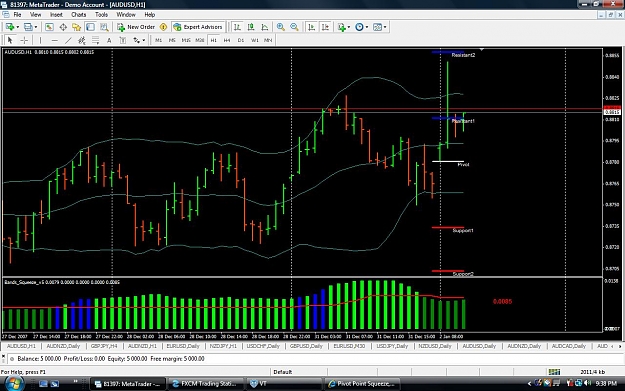Open the Strategy Tester

click(x=104, y=27)
